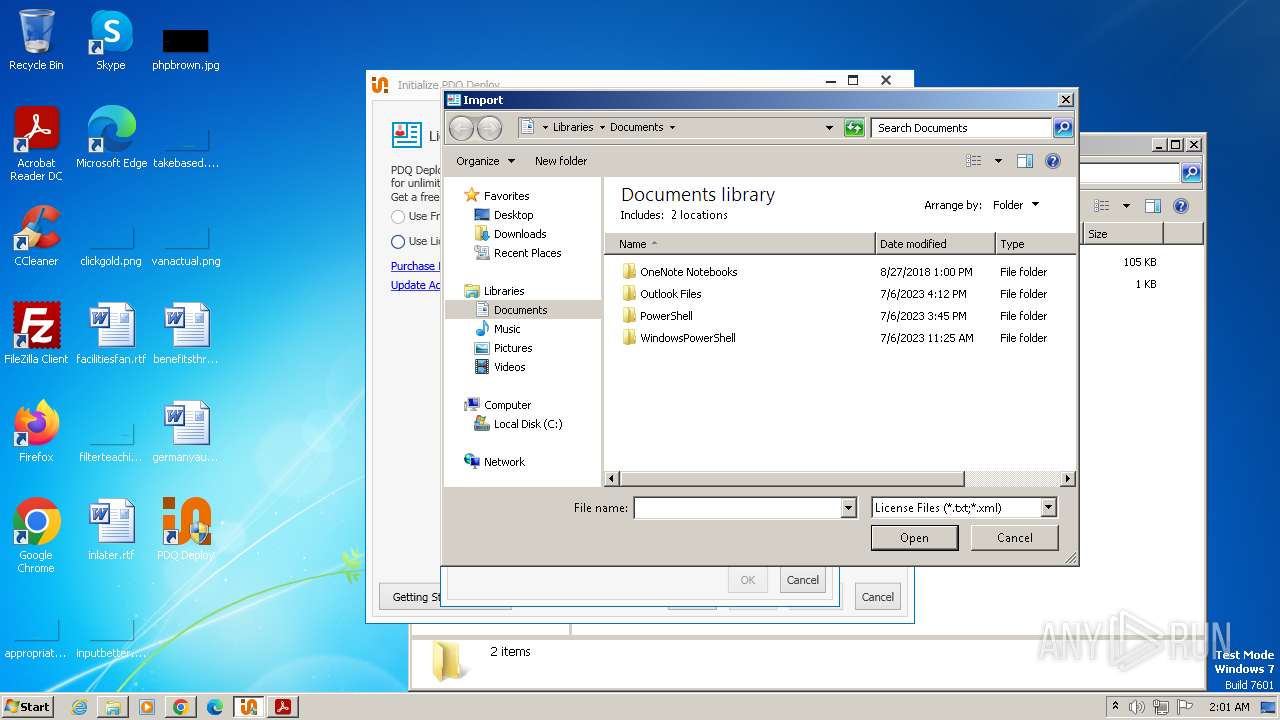The image size is (1280, 720).
Task: Click Cancel in Initialize PDQ Deploy window
Action: [877, 597]
